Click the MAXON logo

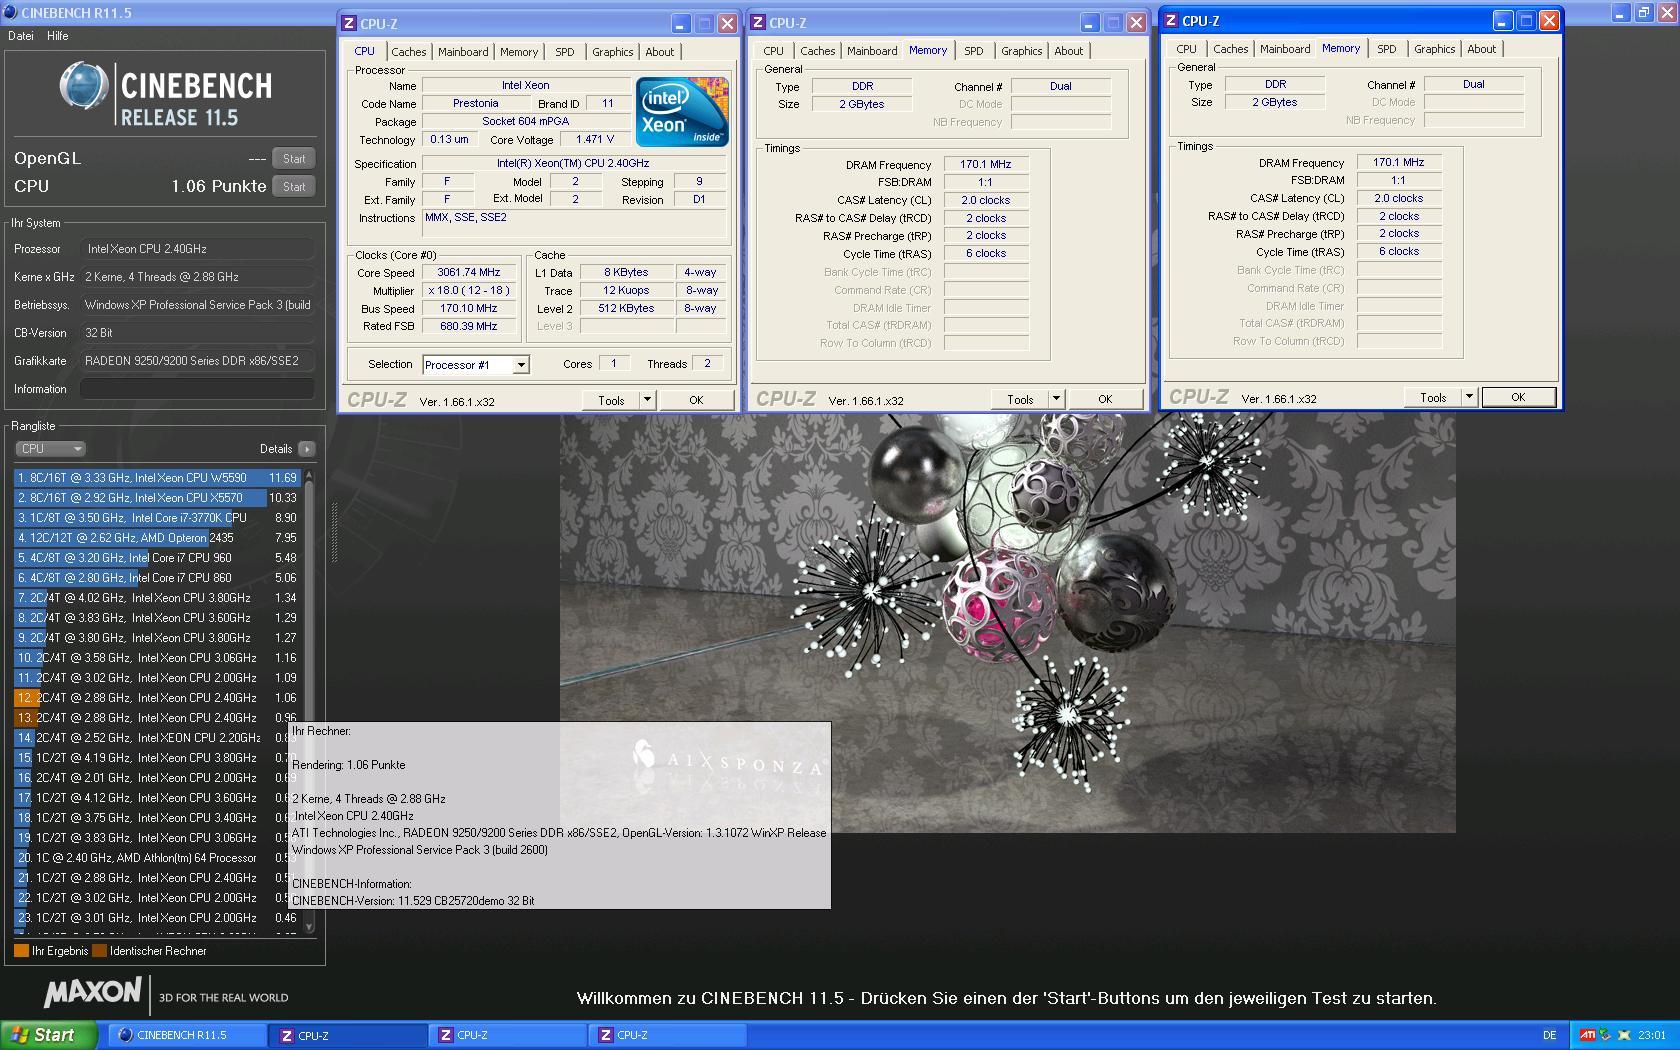point(93,993)
